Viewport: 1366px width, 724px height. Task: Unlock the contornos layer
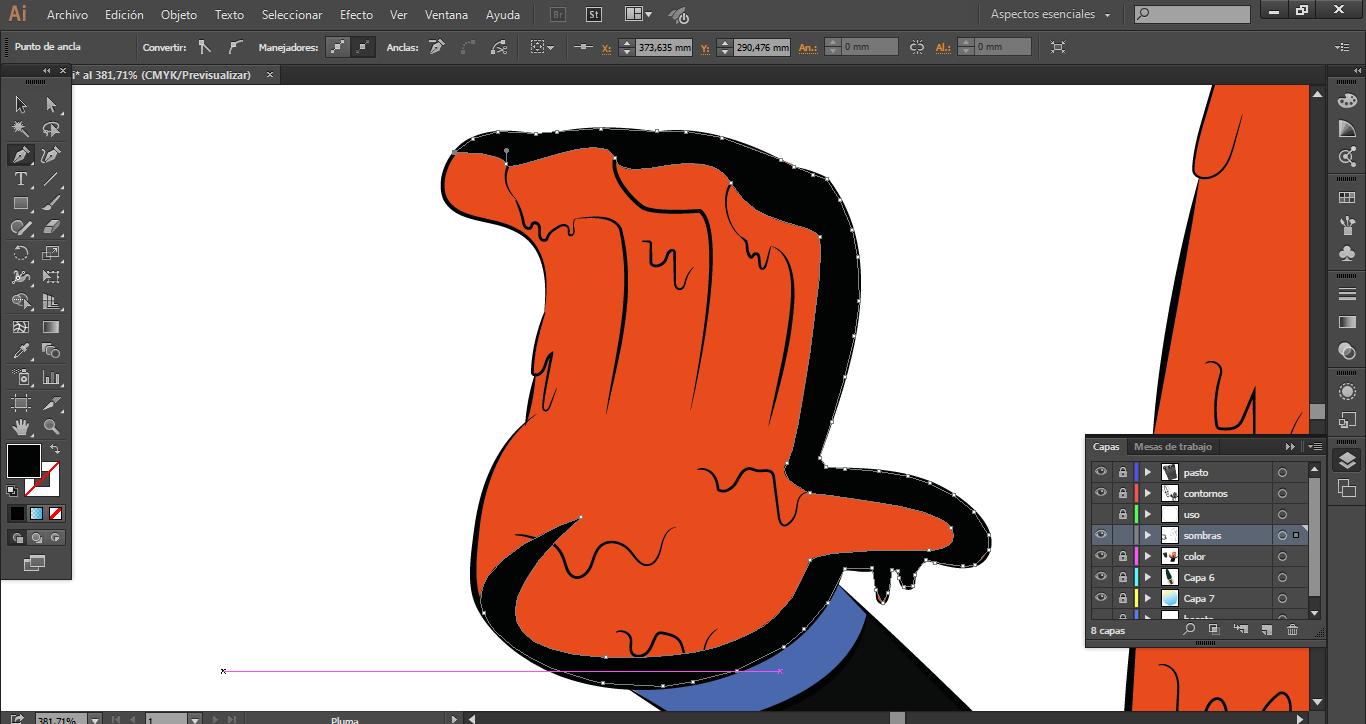point(1123,493)
